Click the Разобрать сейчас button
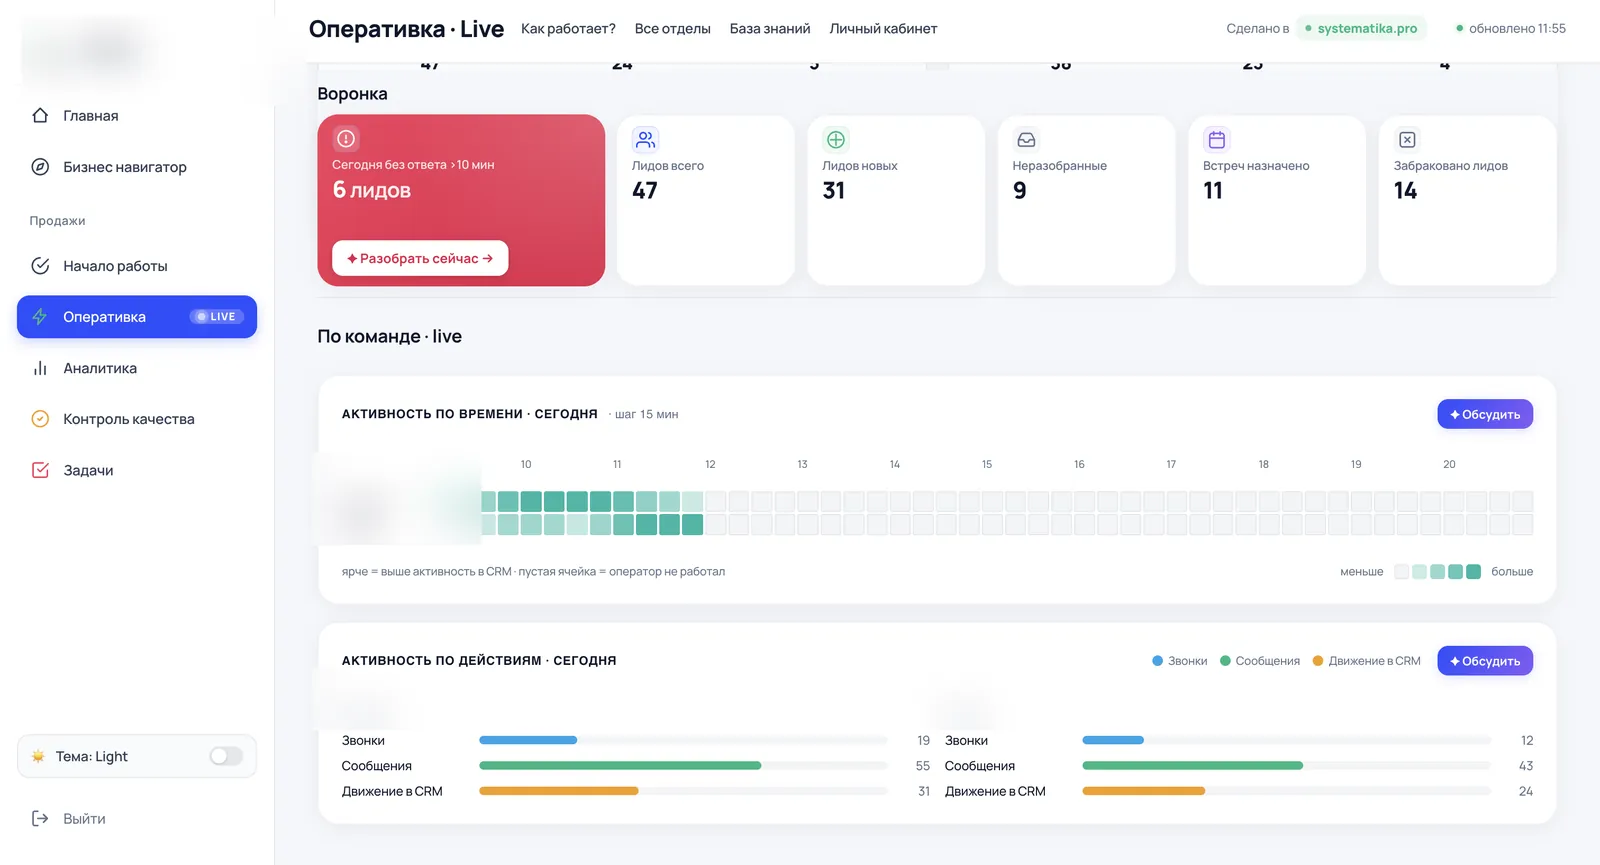Screen dimensions: 1600x865 coord(420,258)
